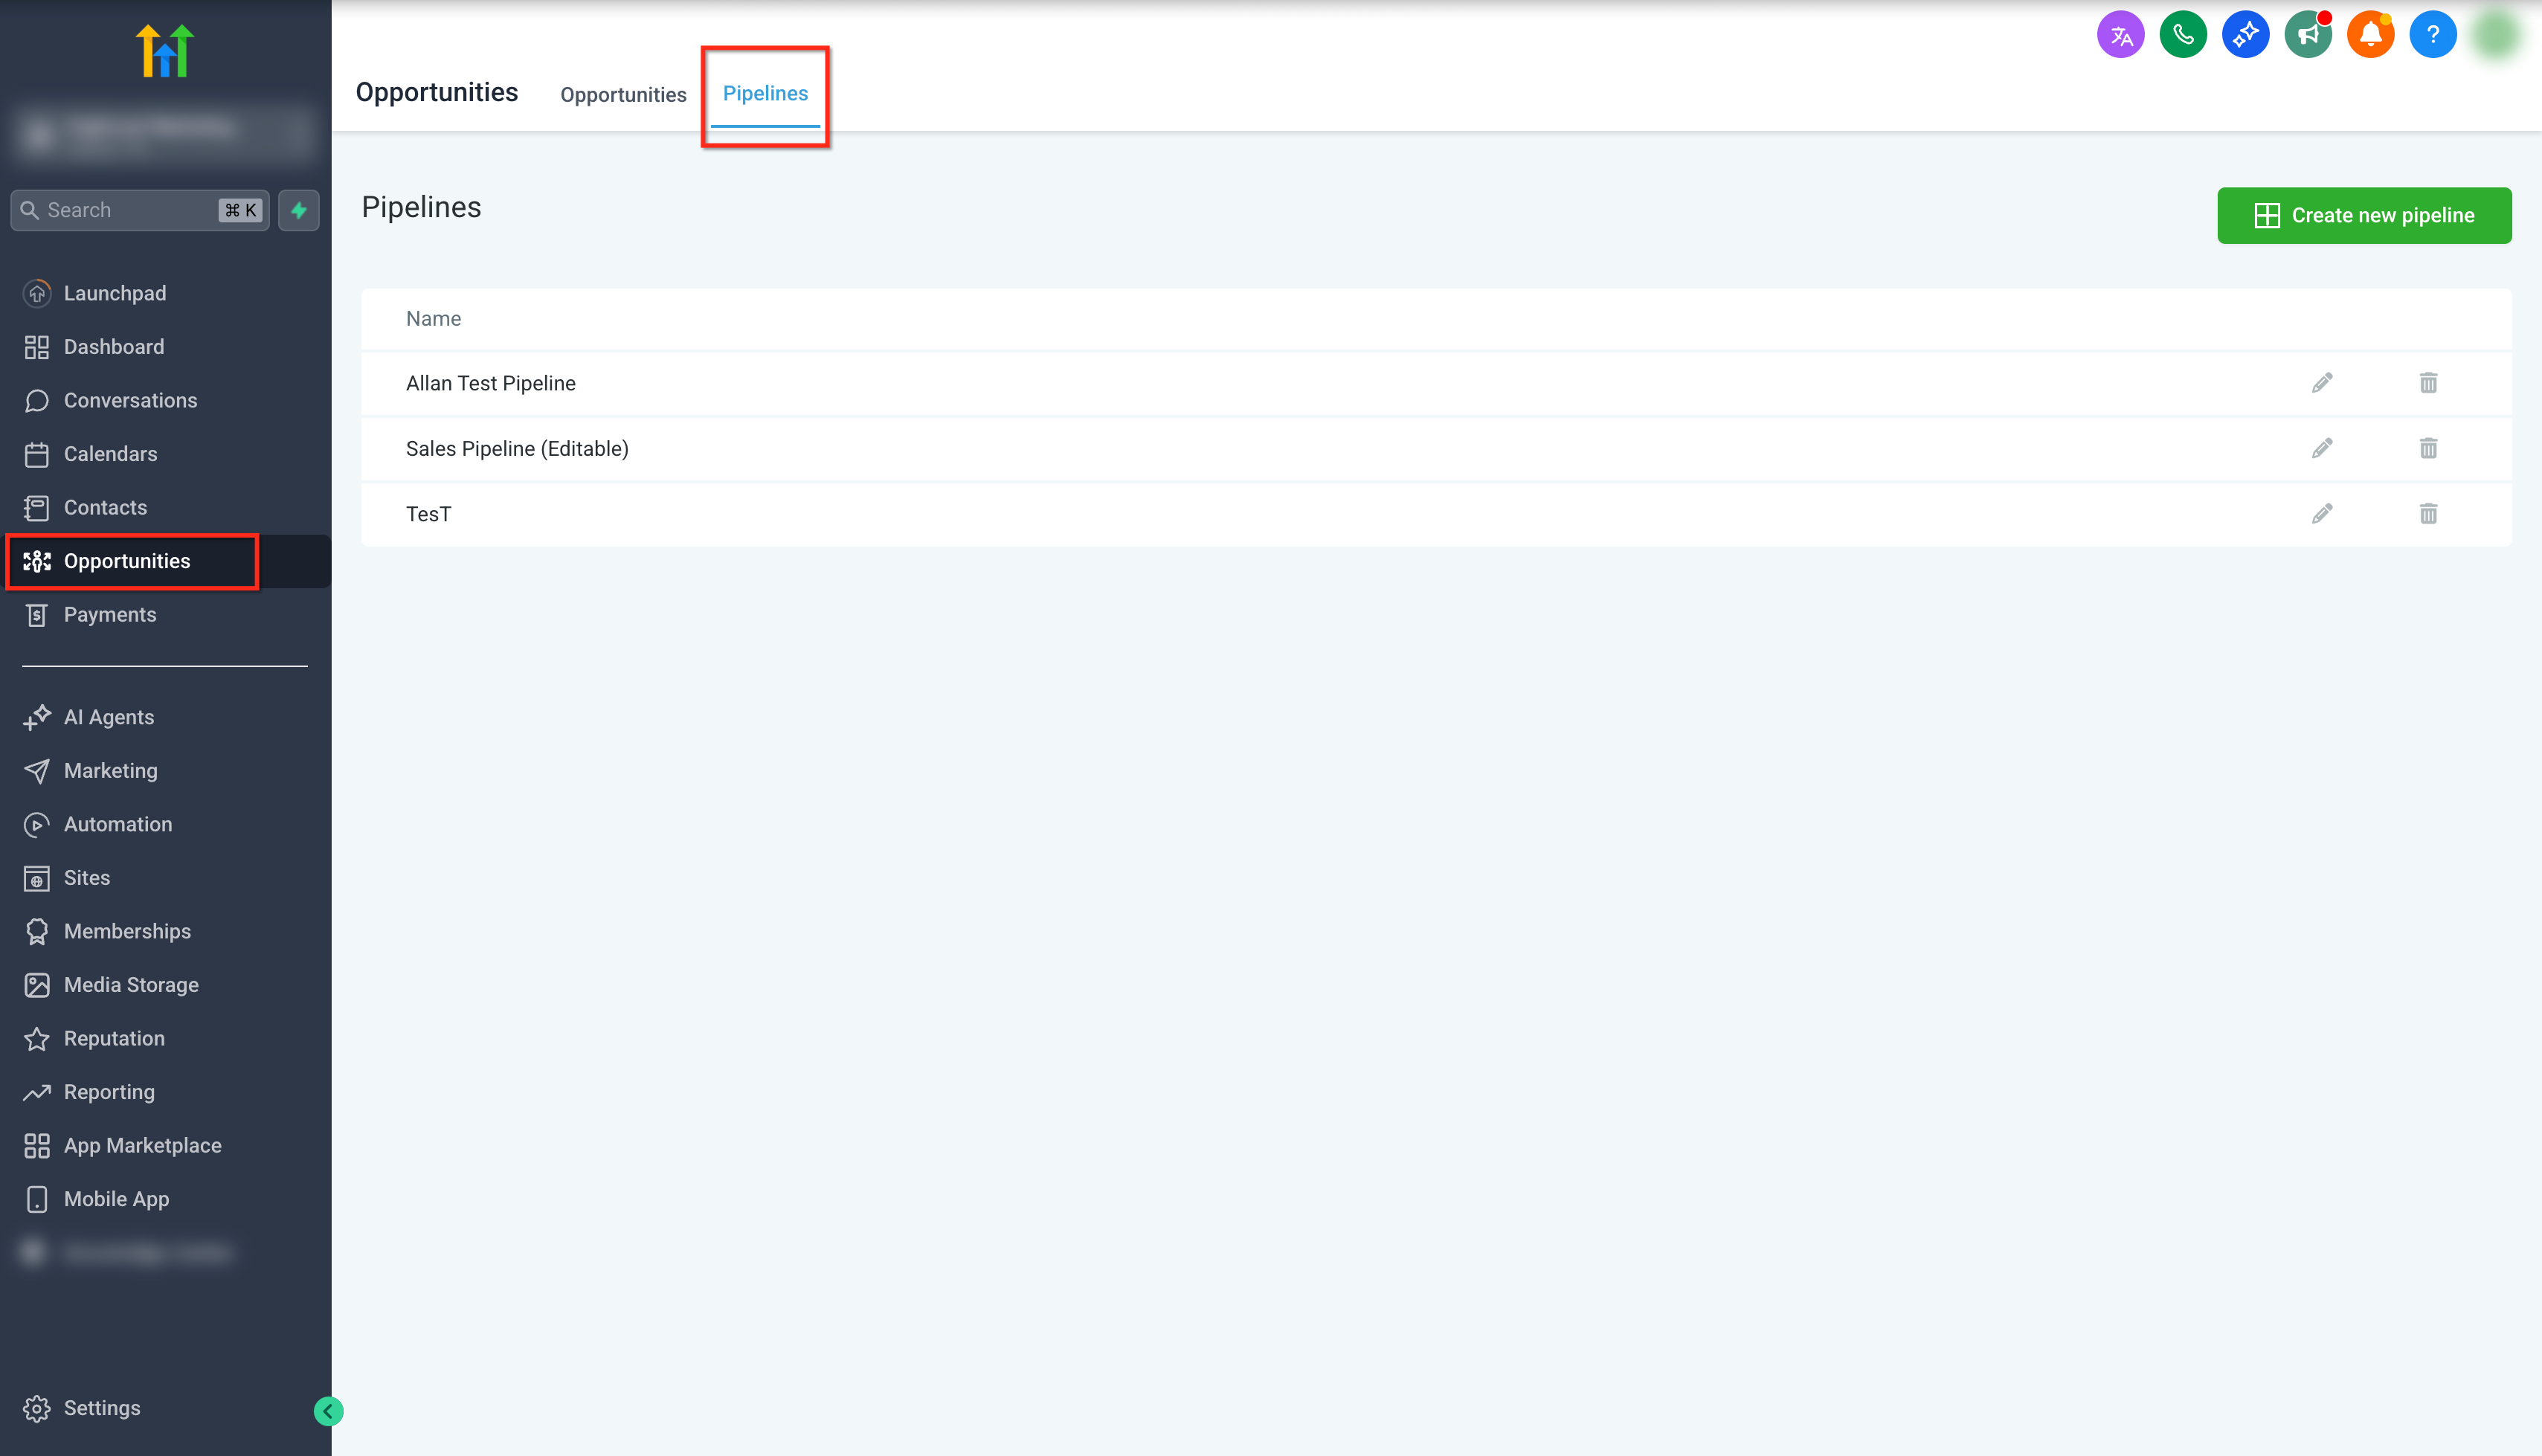Open the Reputation section from the sidebar

[113, 1038]
